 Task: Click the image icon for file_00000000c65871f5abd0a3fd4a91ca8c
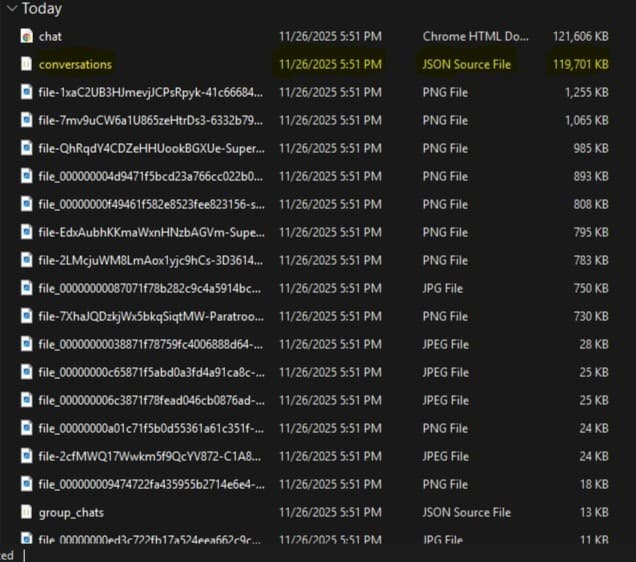point(27,372)
